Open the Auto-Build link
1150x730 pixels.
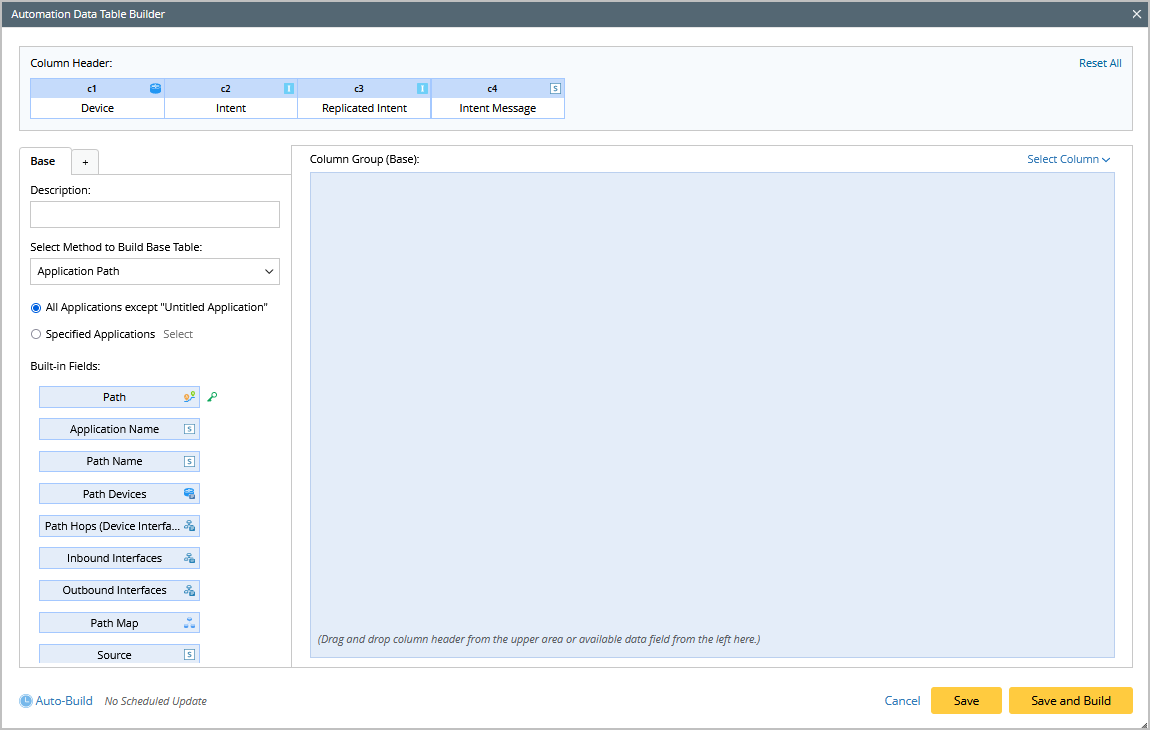pos(64,701)
